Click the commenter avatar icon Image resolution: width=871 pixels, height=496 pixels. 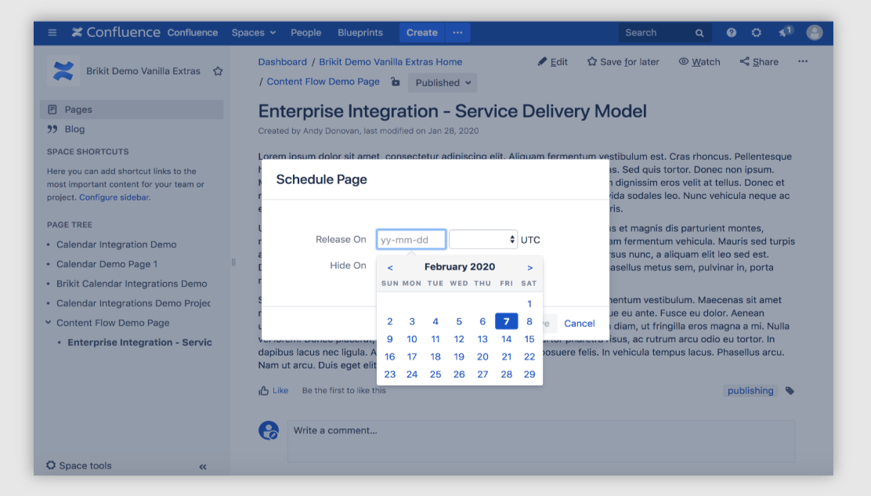point(269,430)
